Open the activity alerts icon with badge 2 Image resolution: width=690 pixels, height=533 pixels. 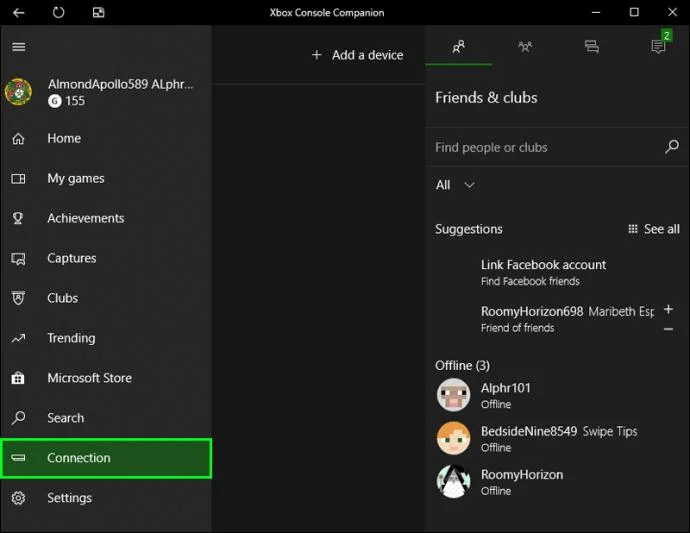click(659, 46)
